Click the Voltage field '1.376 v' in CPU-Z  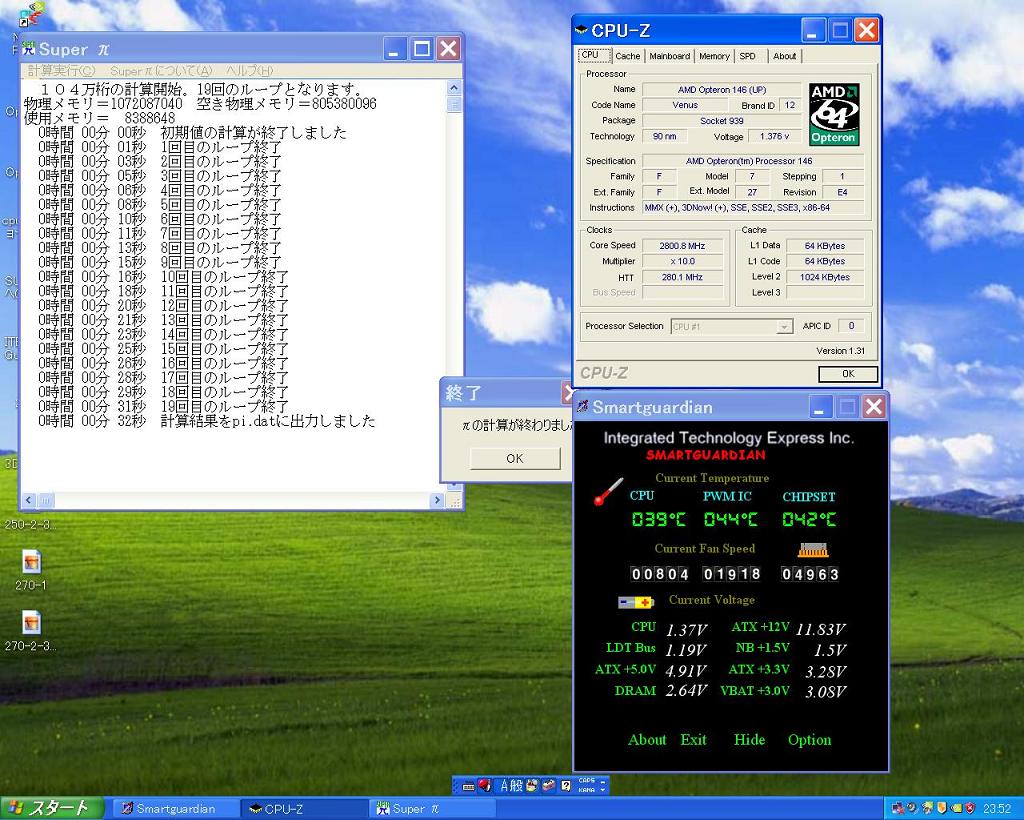775,136
